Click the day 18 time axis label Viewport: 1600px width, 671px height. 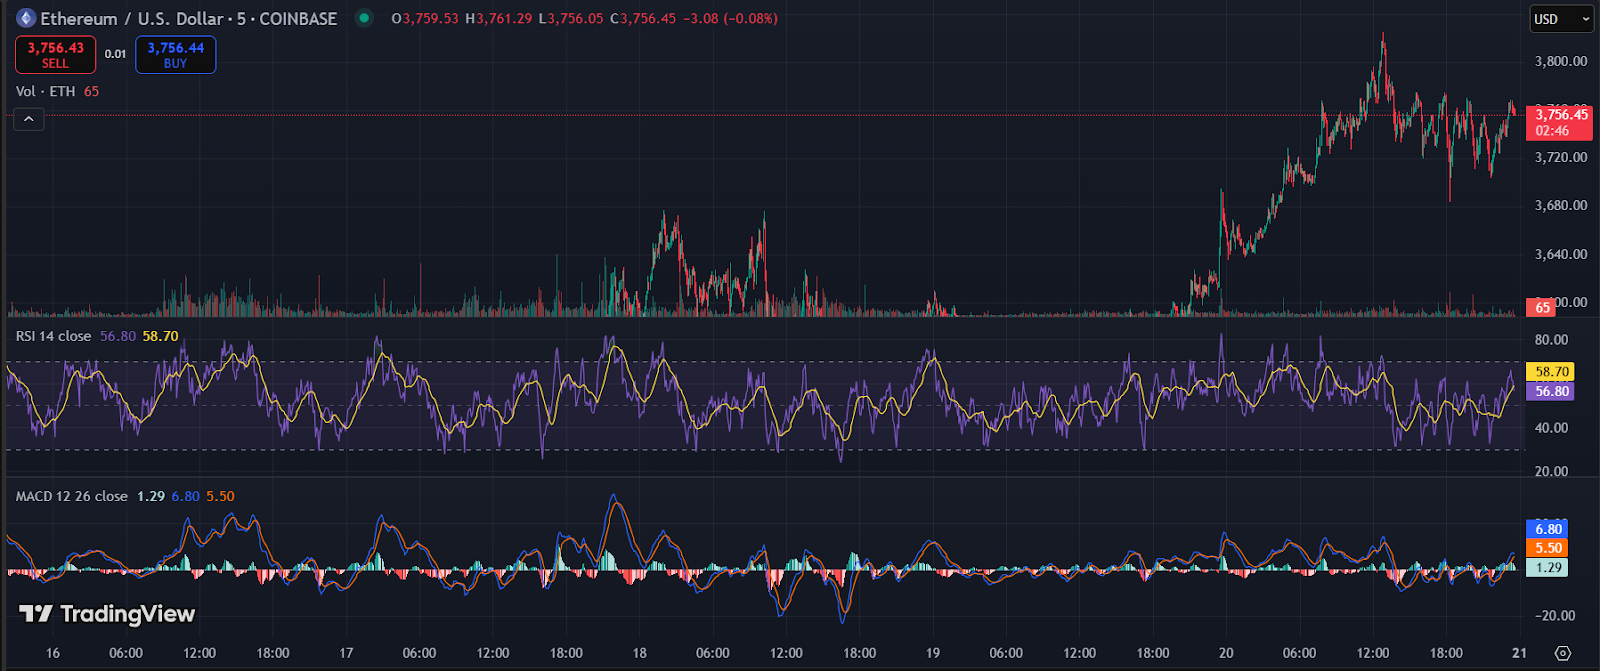639,653
